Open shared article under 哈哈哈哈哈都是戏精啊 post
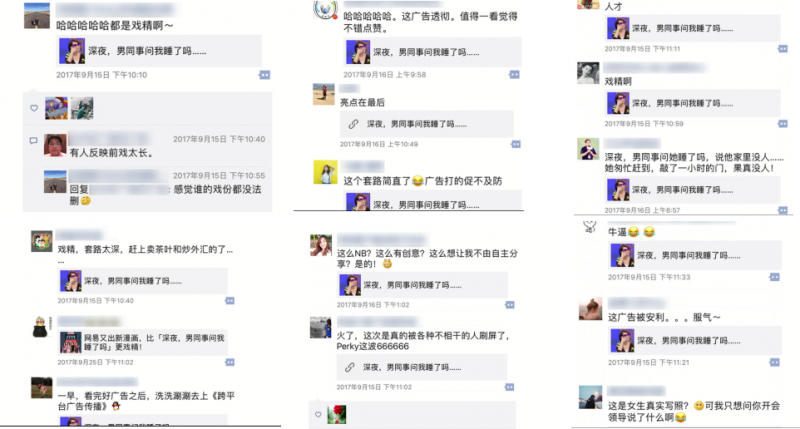Image resolution: width=800 pixels, height=429 pixels. click(159, 51)
